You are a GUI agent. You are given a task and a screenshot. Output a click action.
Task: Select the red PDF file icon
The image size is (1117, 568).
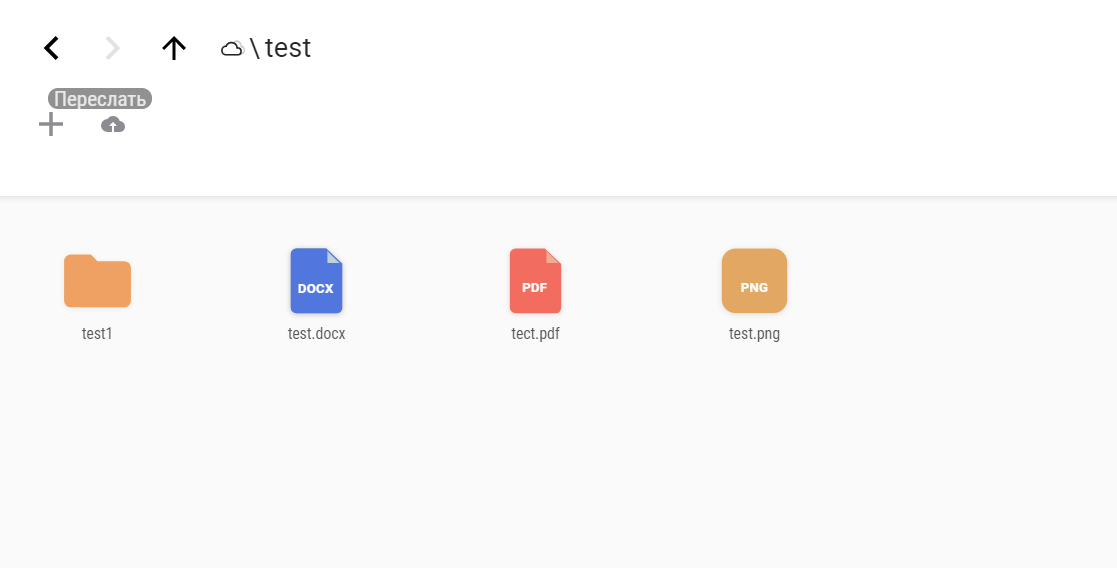coord(535,281)
